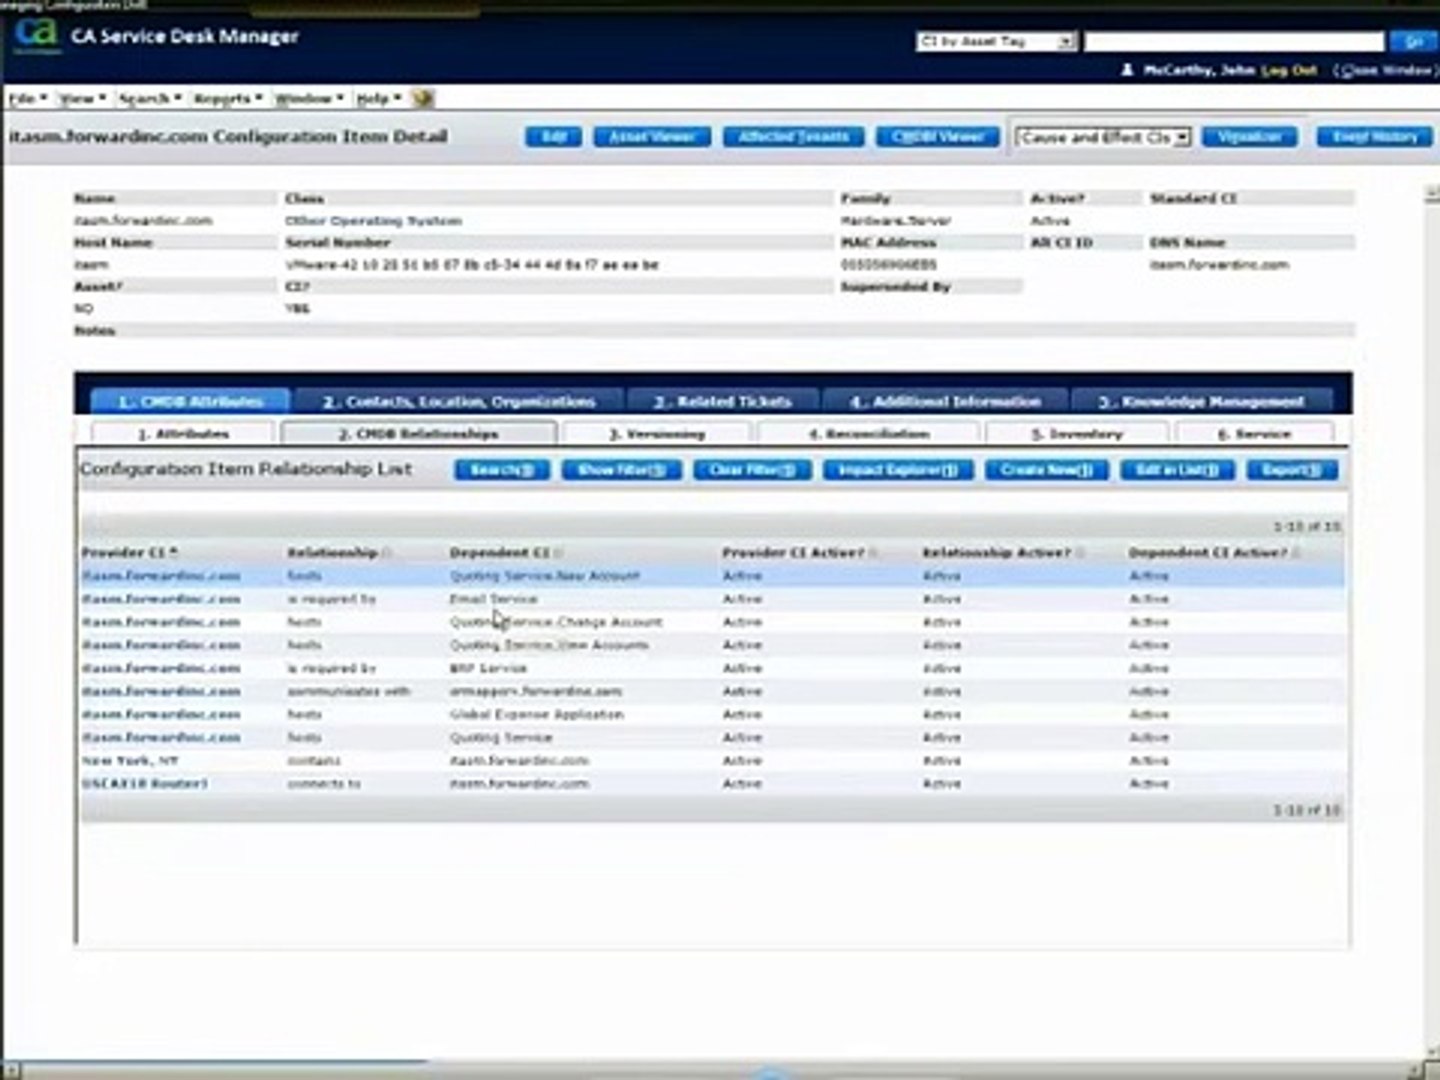The height and width of the screenshot is (1080, 1440).
Task: Click the Go button
Action: [1413, 41]
